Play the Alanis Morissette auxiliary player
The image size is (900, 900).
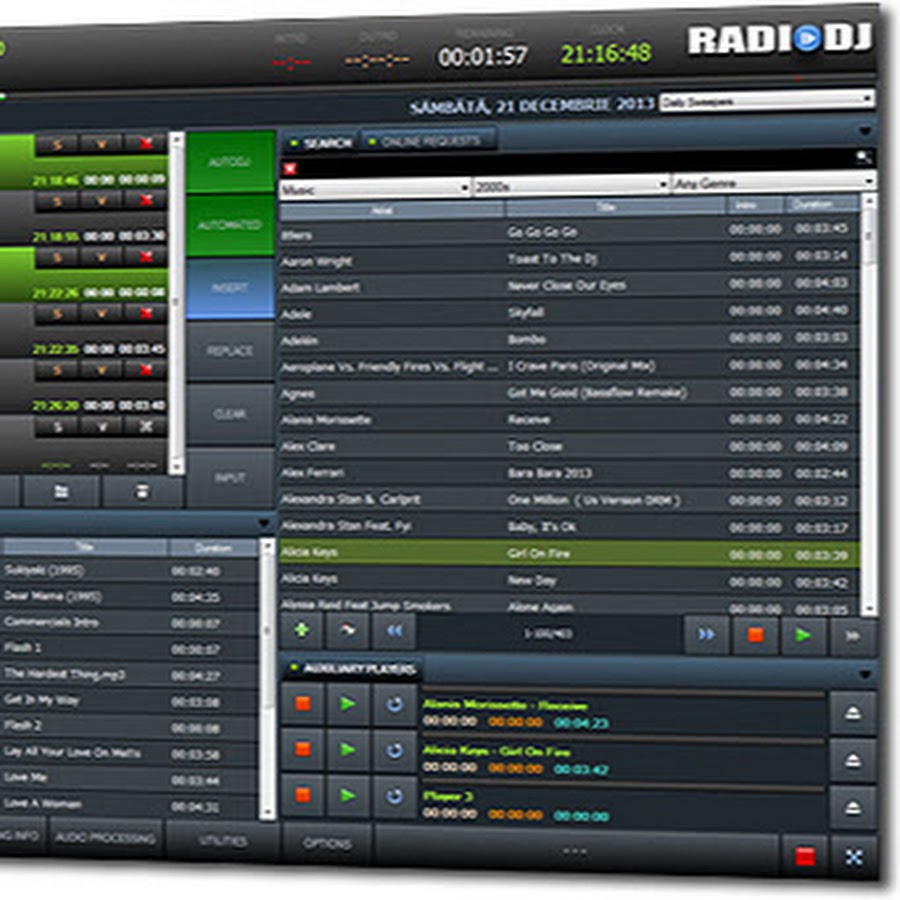347,704
